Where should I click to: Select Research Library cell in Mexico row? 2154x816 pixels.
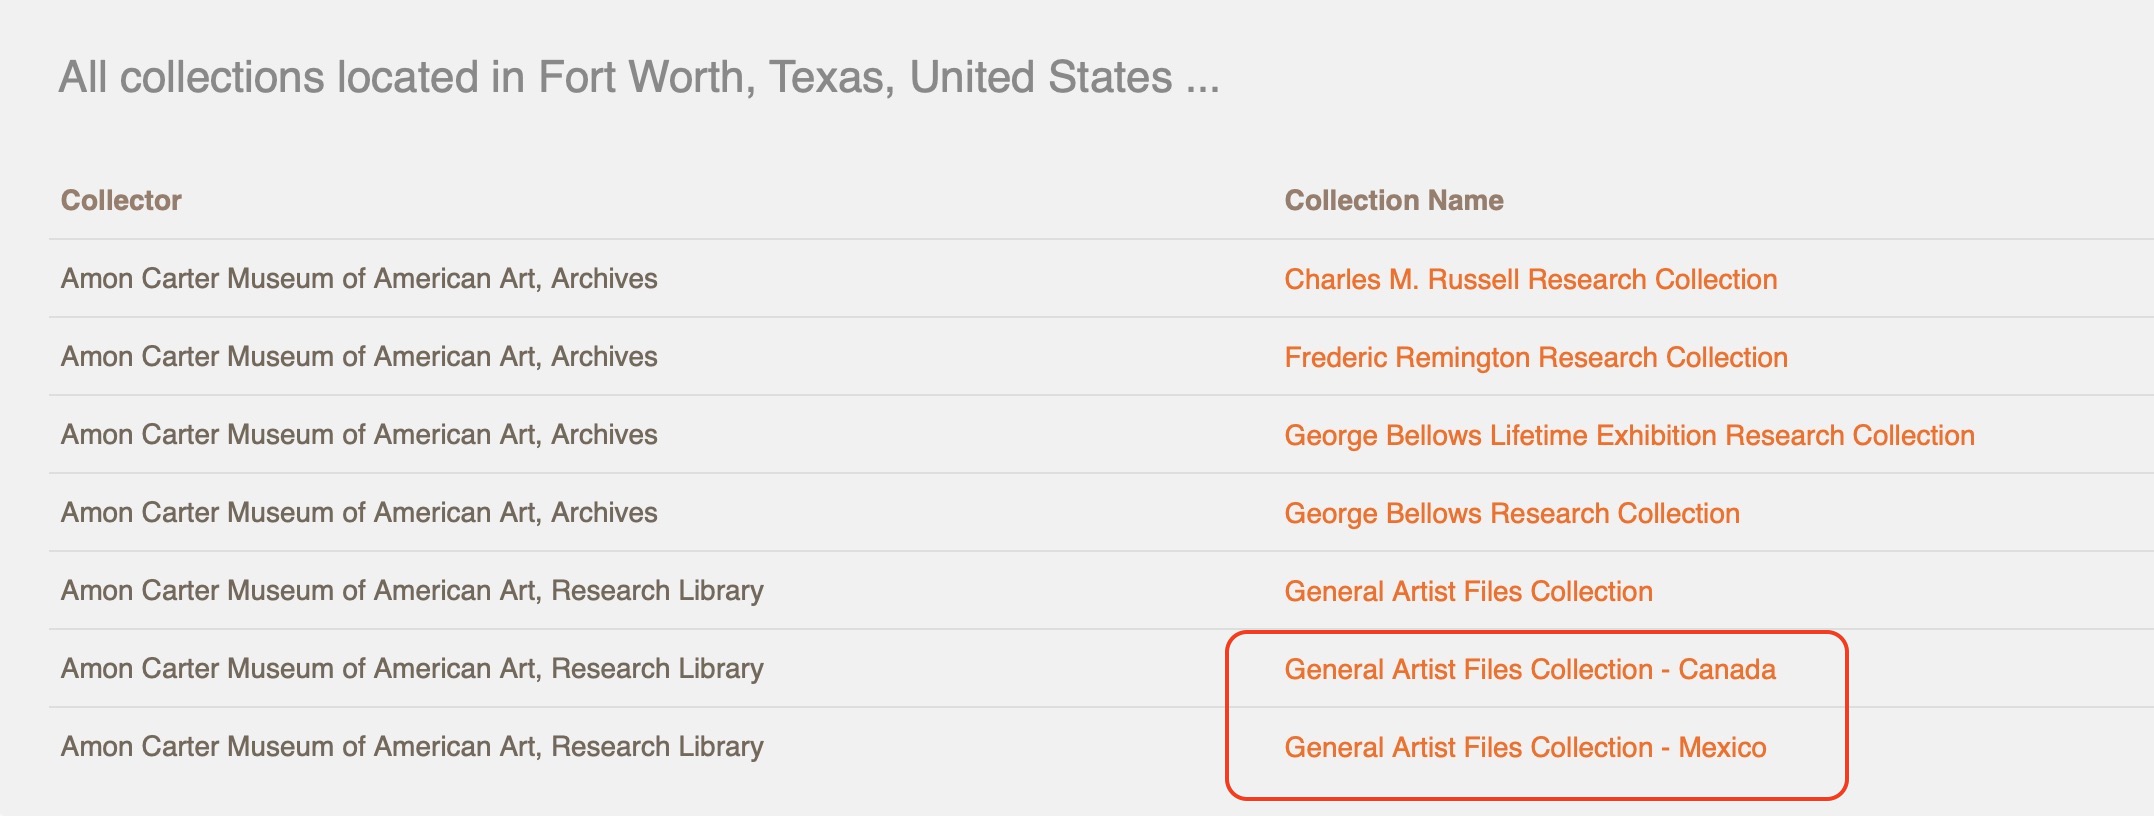pos(412,746)
